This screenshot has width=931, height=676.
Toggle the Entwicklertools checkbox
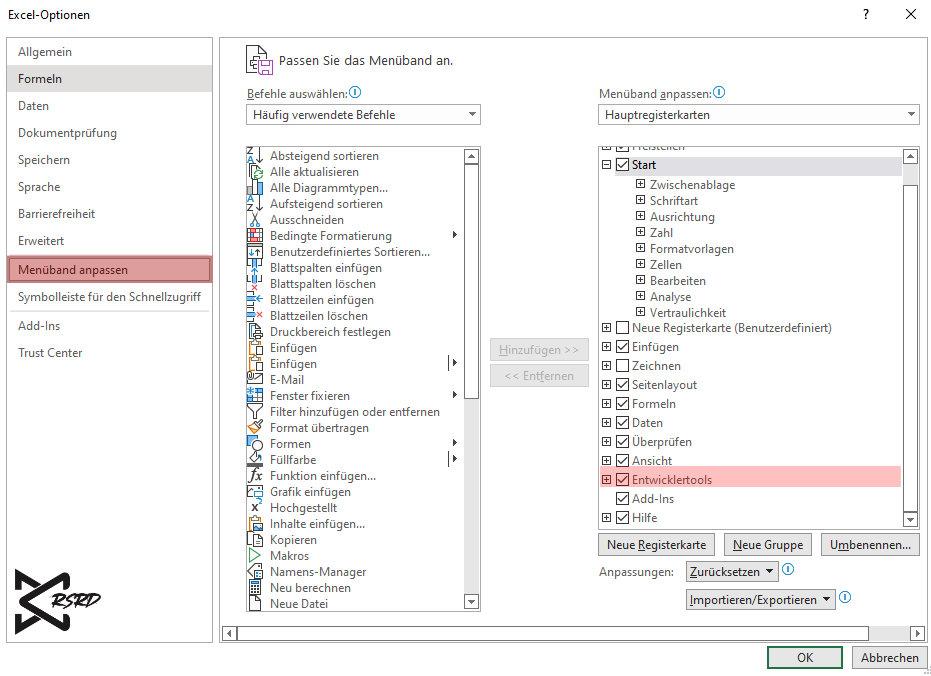[x=623, y=480]
